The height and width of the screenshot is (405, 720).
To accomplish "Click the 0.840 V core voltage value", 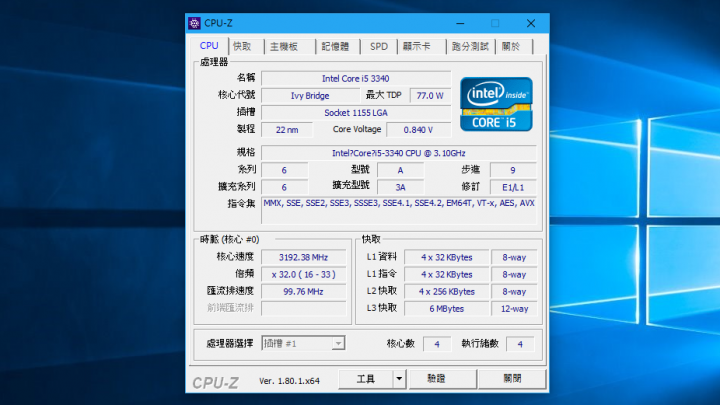I will click(418, 130).
